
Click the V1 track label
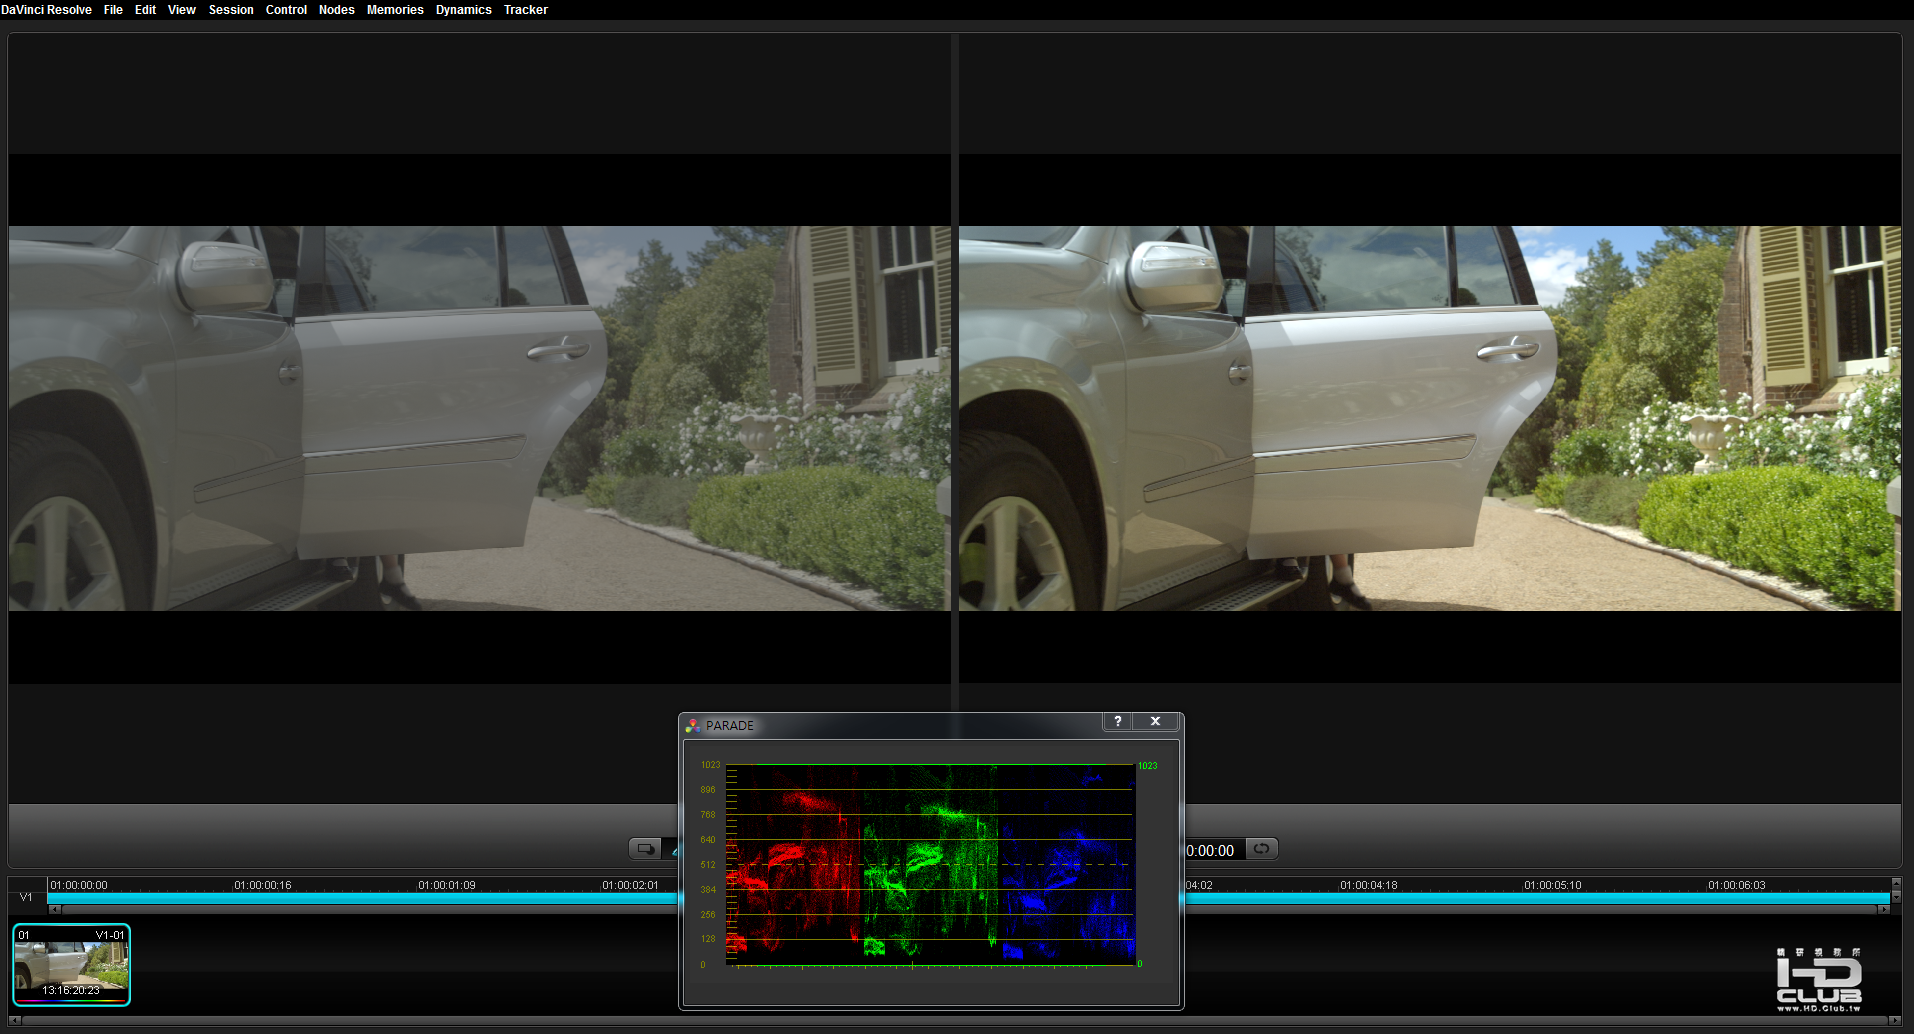[x=26, y=897]
